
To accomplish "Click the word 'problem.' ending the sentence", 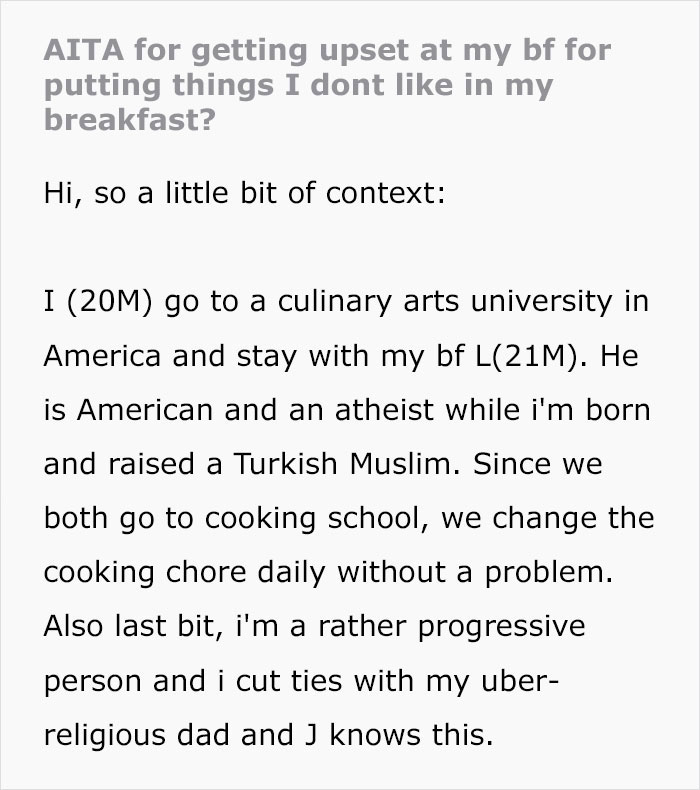I will pyautogui.click(x=549, y=572).
